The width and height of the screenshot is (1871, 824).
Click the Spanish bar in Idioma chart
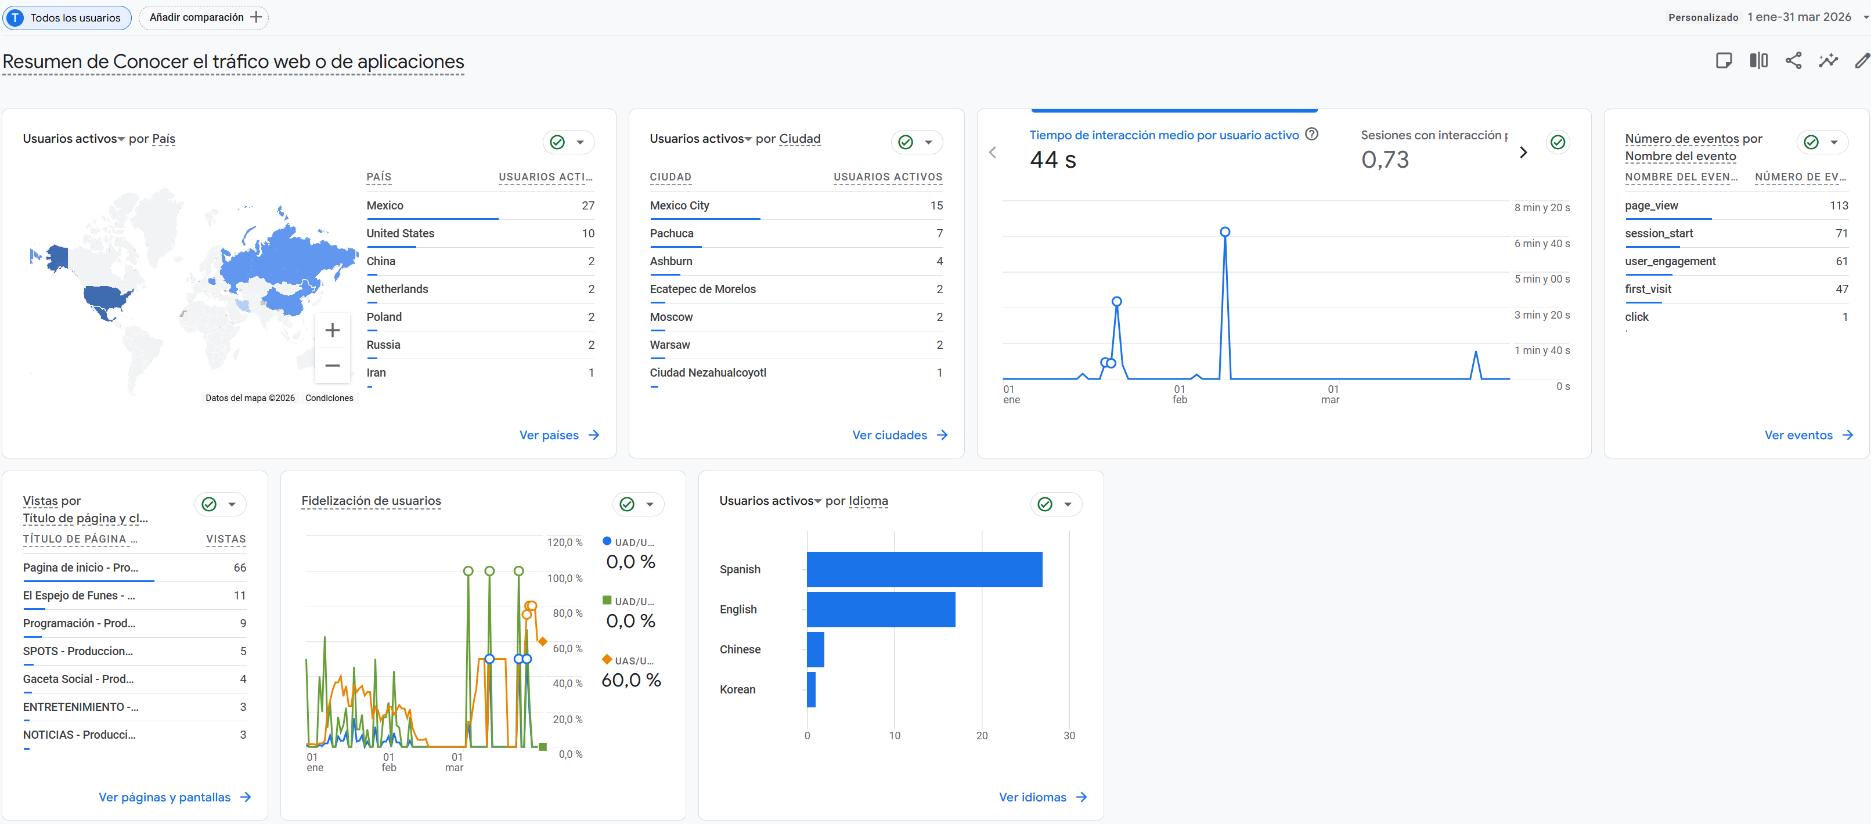[x=924, y=569]
